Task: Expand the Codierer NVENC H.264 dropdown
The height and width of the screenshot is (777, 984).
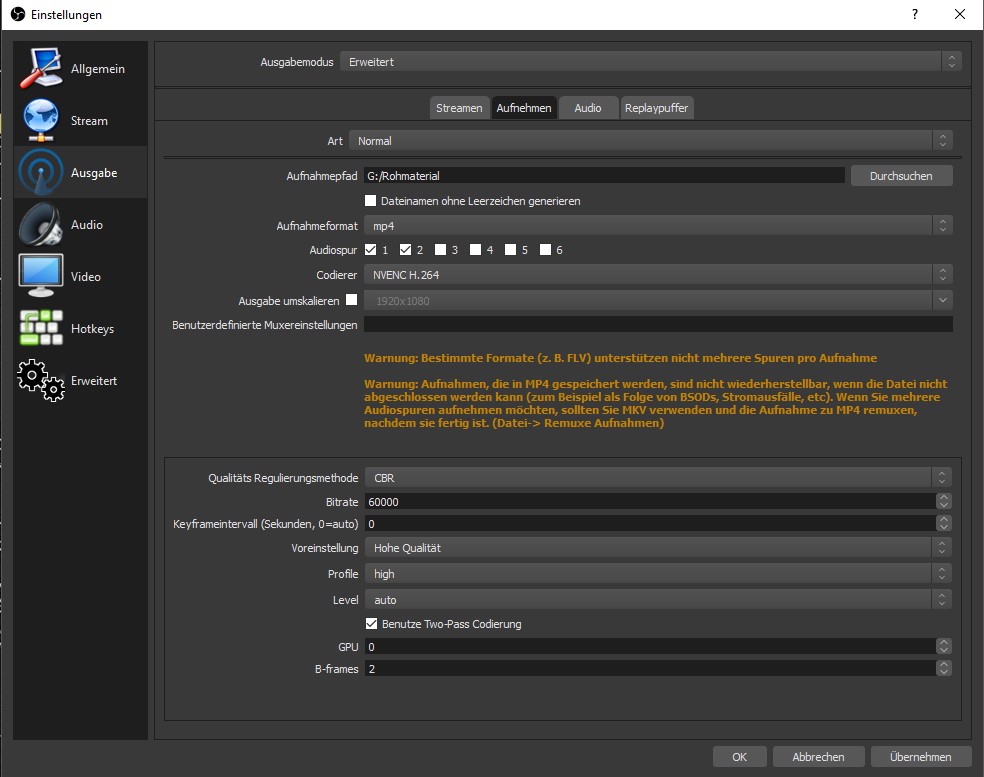Action: [657, 274]
